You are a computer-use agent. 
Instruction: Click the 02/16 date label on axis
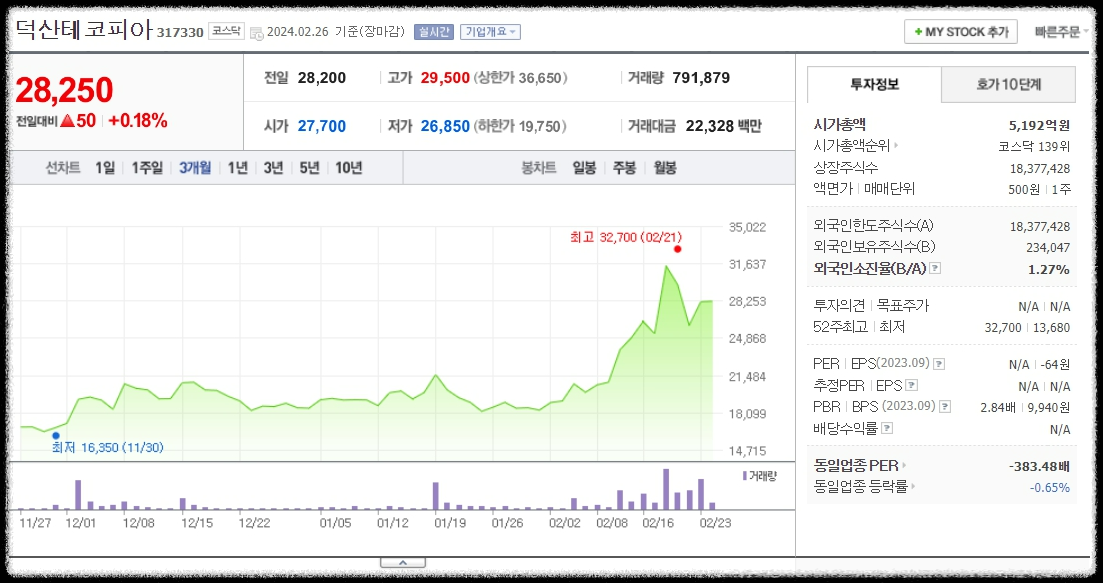[x=658, y=523]
